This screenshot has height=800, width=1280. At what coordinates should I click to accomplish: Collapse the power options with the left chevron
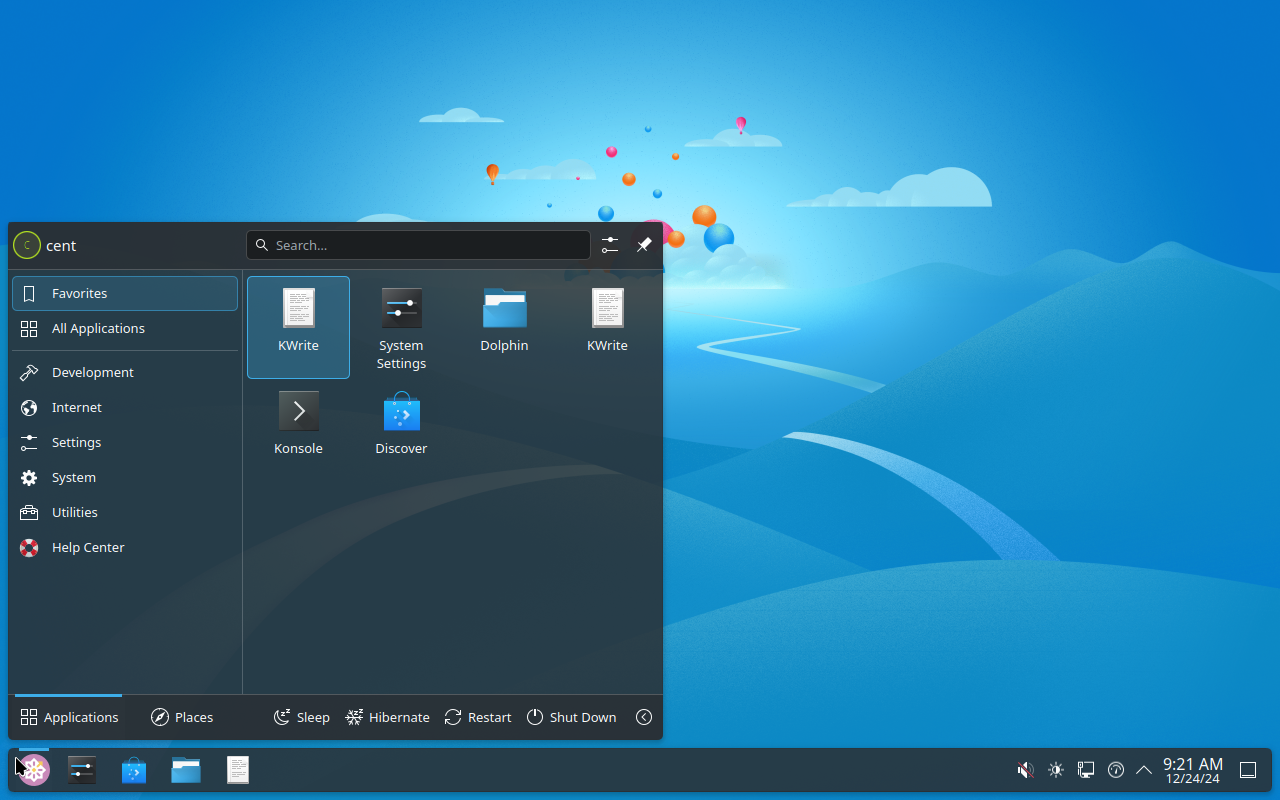tap(644, 717)
